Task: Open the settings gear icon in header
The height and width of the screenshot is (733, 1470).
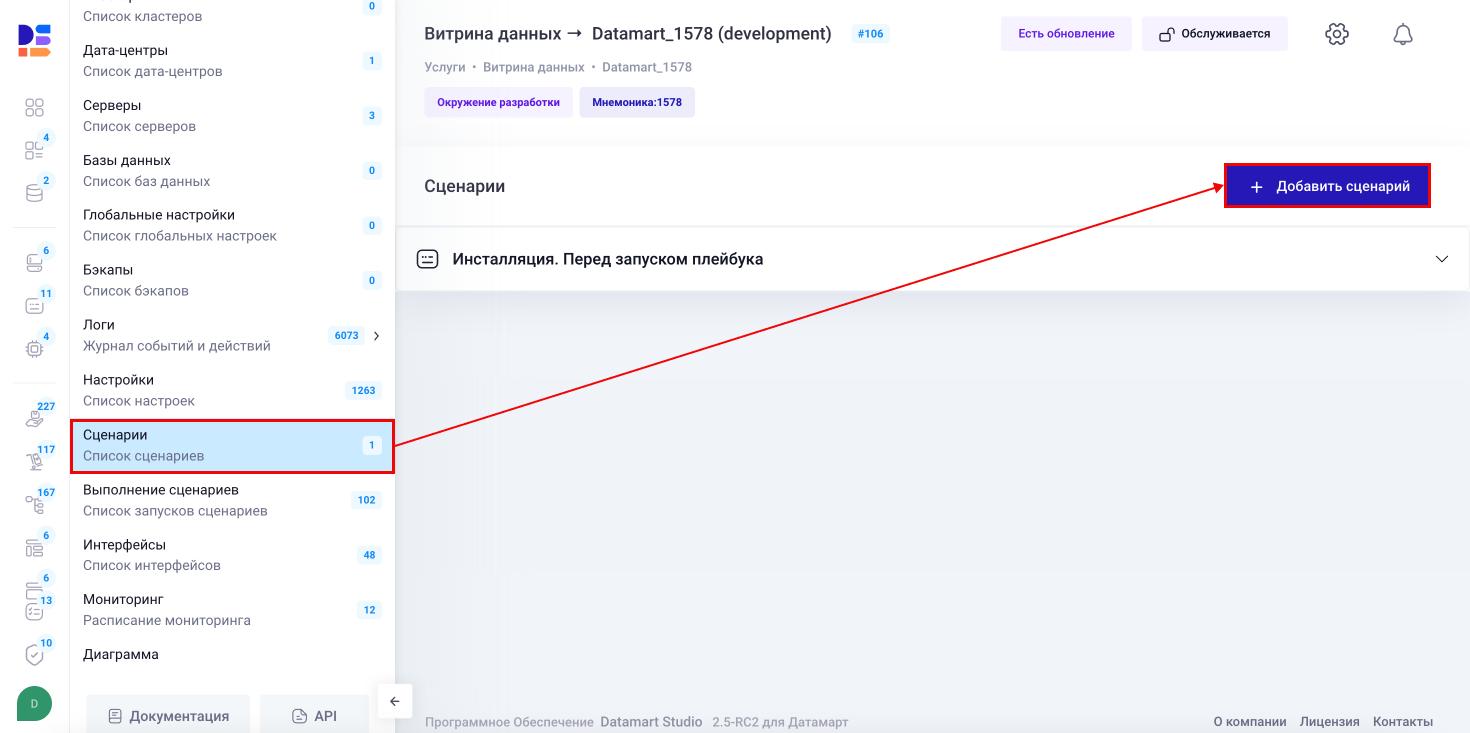Action: [x=1336, y=34]
